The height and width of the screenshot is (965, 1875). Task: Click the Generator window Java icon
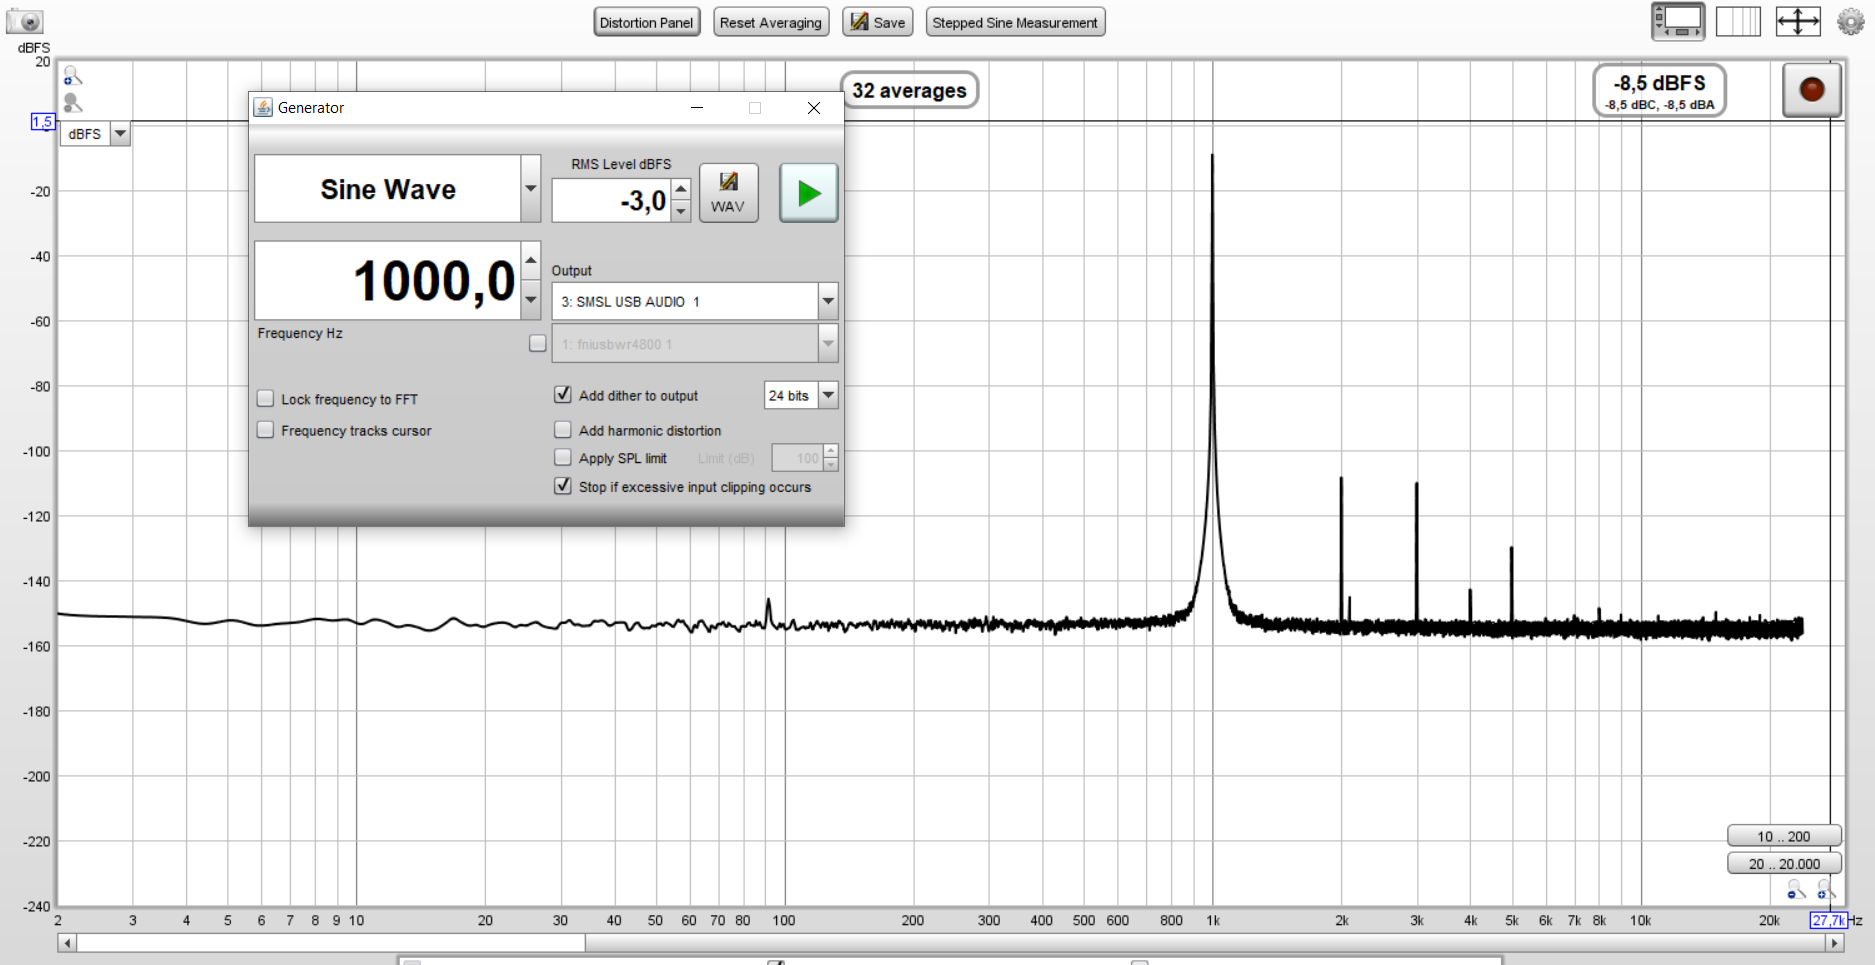tap(263, 108)
